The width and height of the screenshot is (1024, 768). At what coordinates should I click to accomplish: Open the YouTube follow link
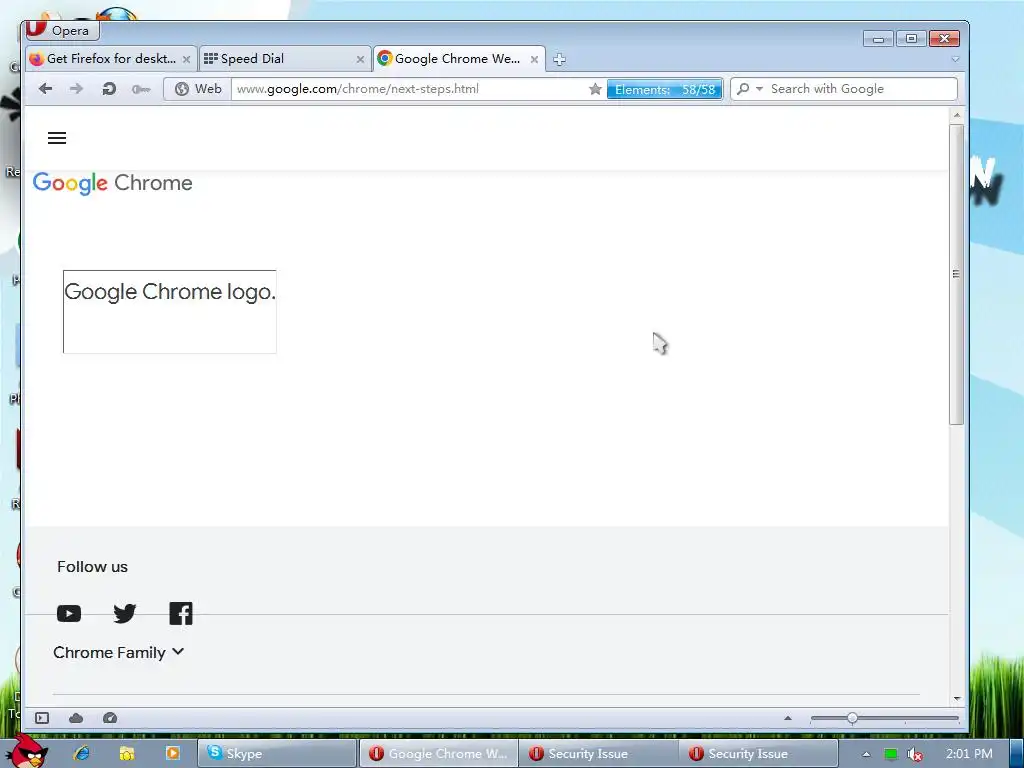coord(69,613)
